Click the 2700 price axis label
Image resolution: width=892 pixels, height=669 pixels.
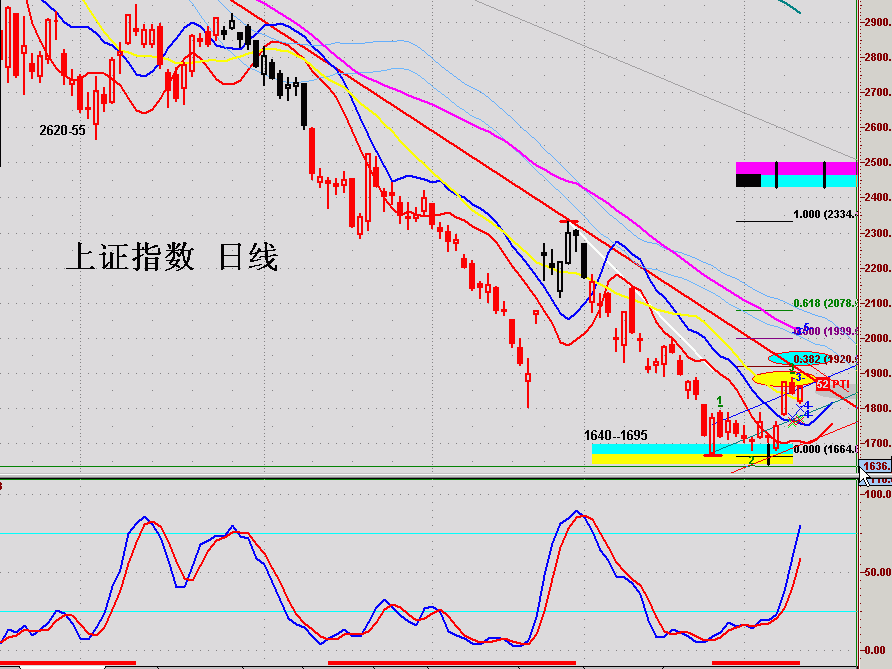point(877,92)
